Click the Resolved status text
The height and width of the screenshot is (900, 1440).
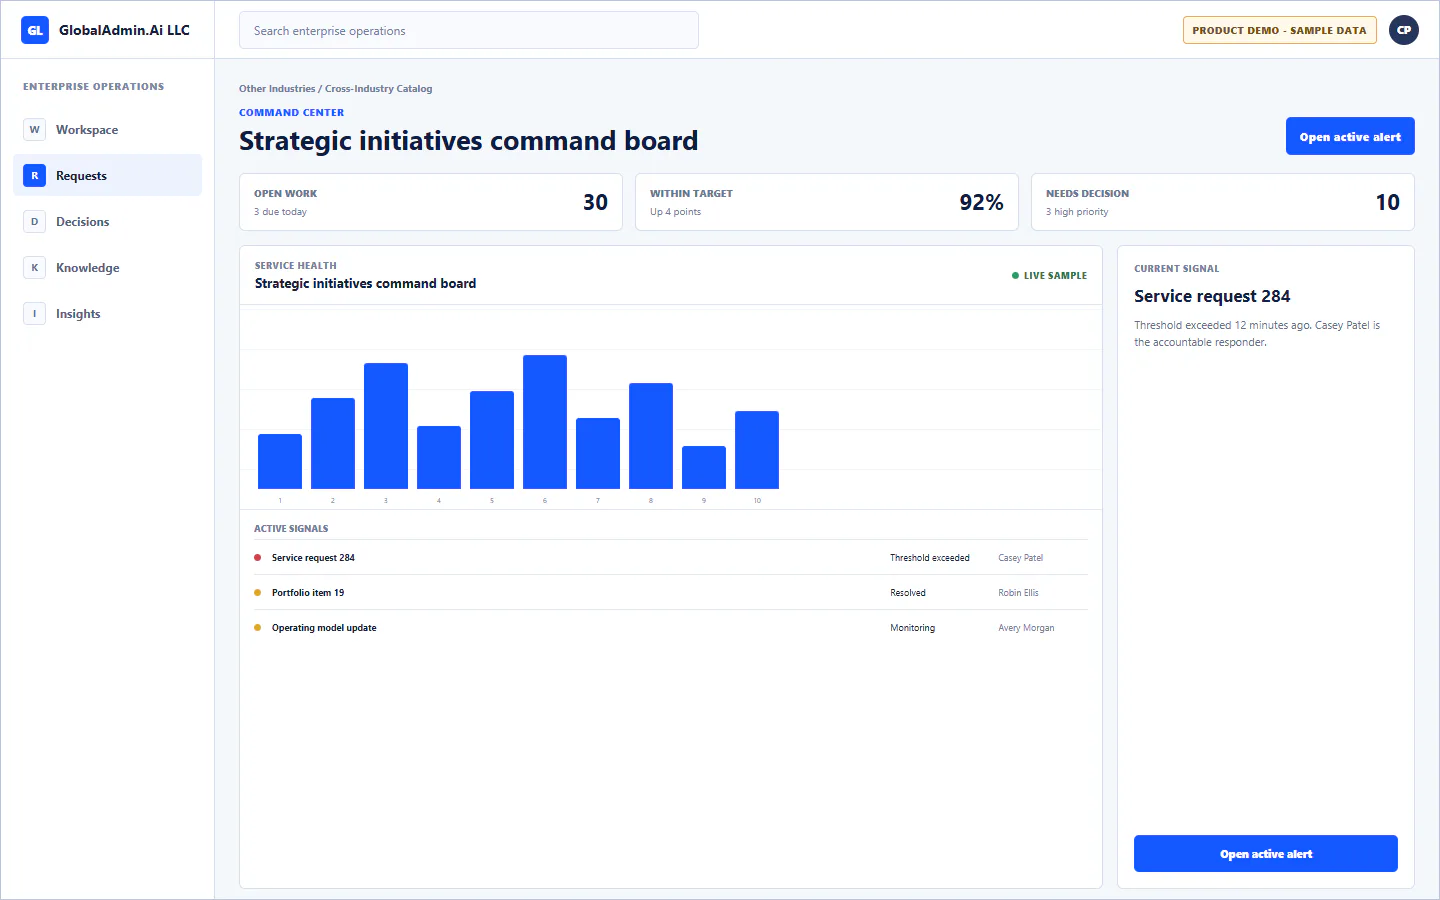(908, 593)
